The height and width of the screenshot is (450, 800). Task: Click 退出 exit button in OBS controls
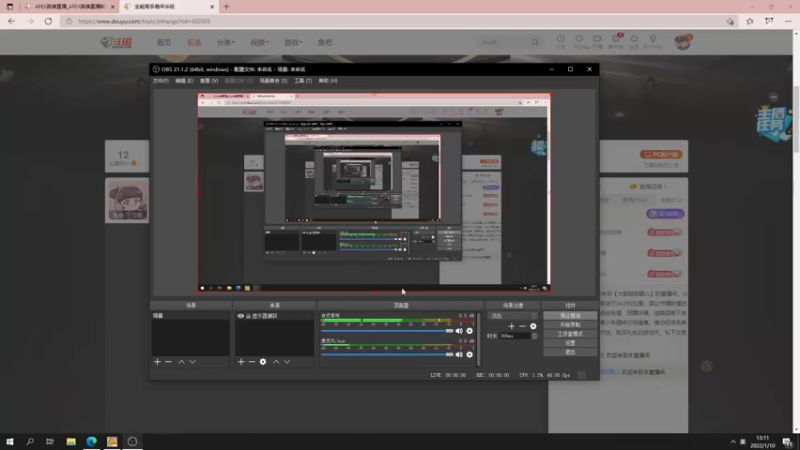coord(570,352)
